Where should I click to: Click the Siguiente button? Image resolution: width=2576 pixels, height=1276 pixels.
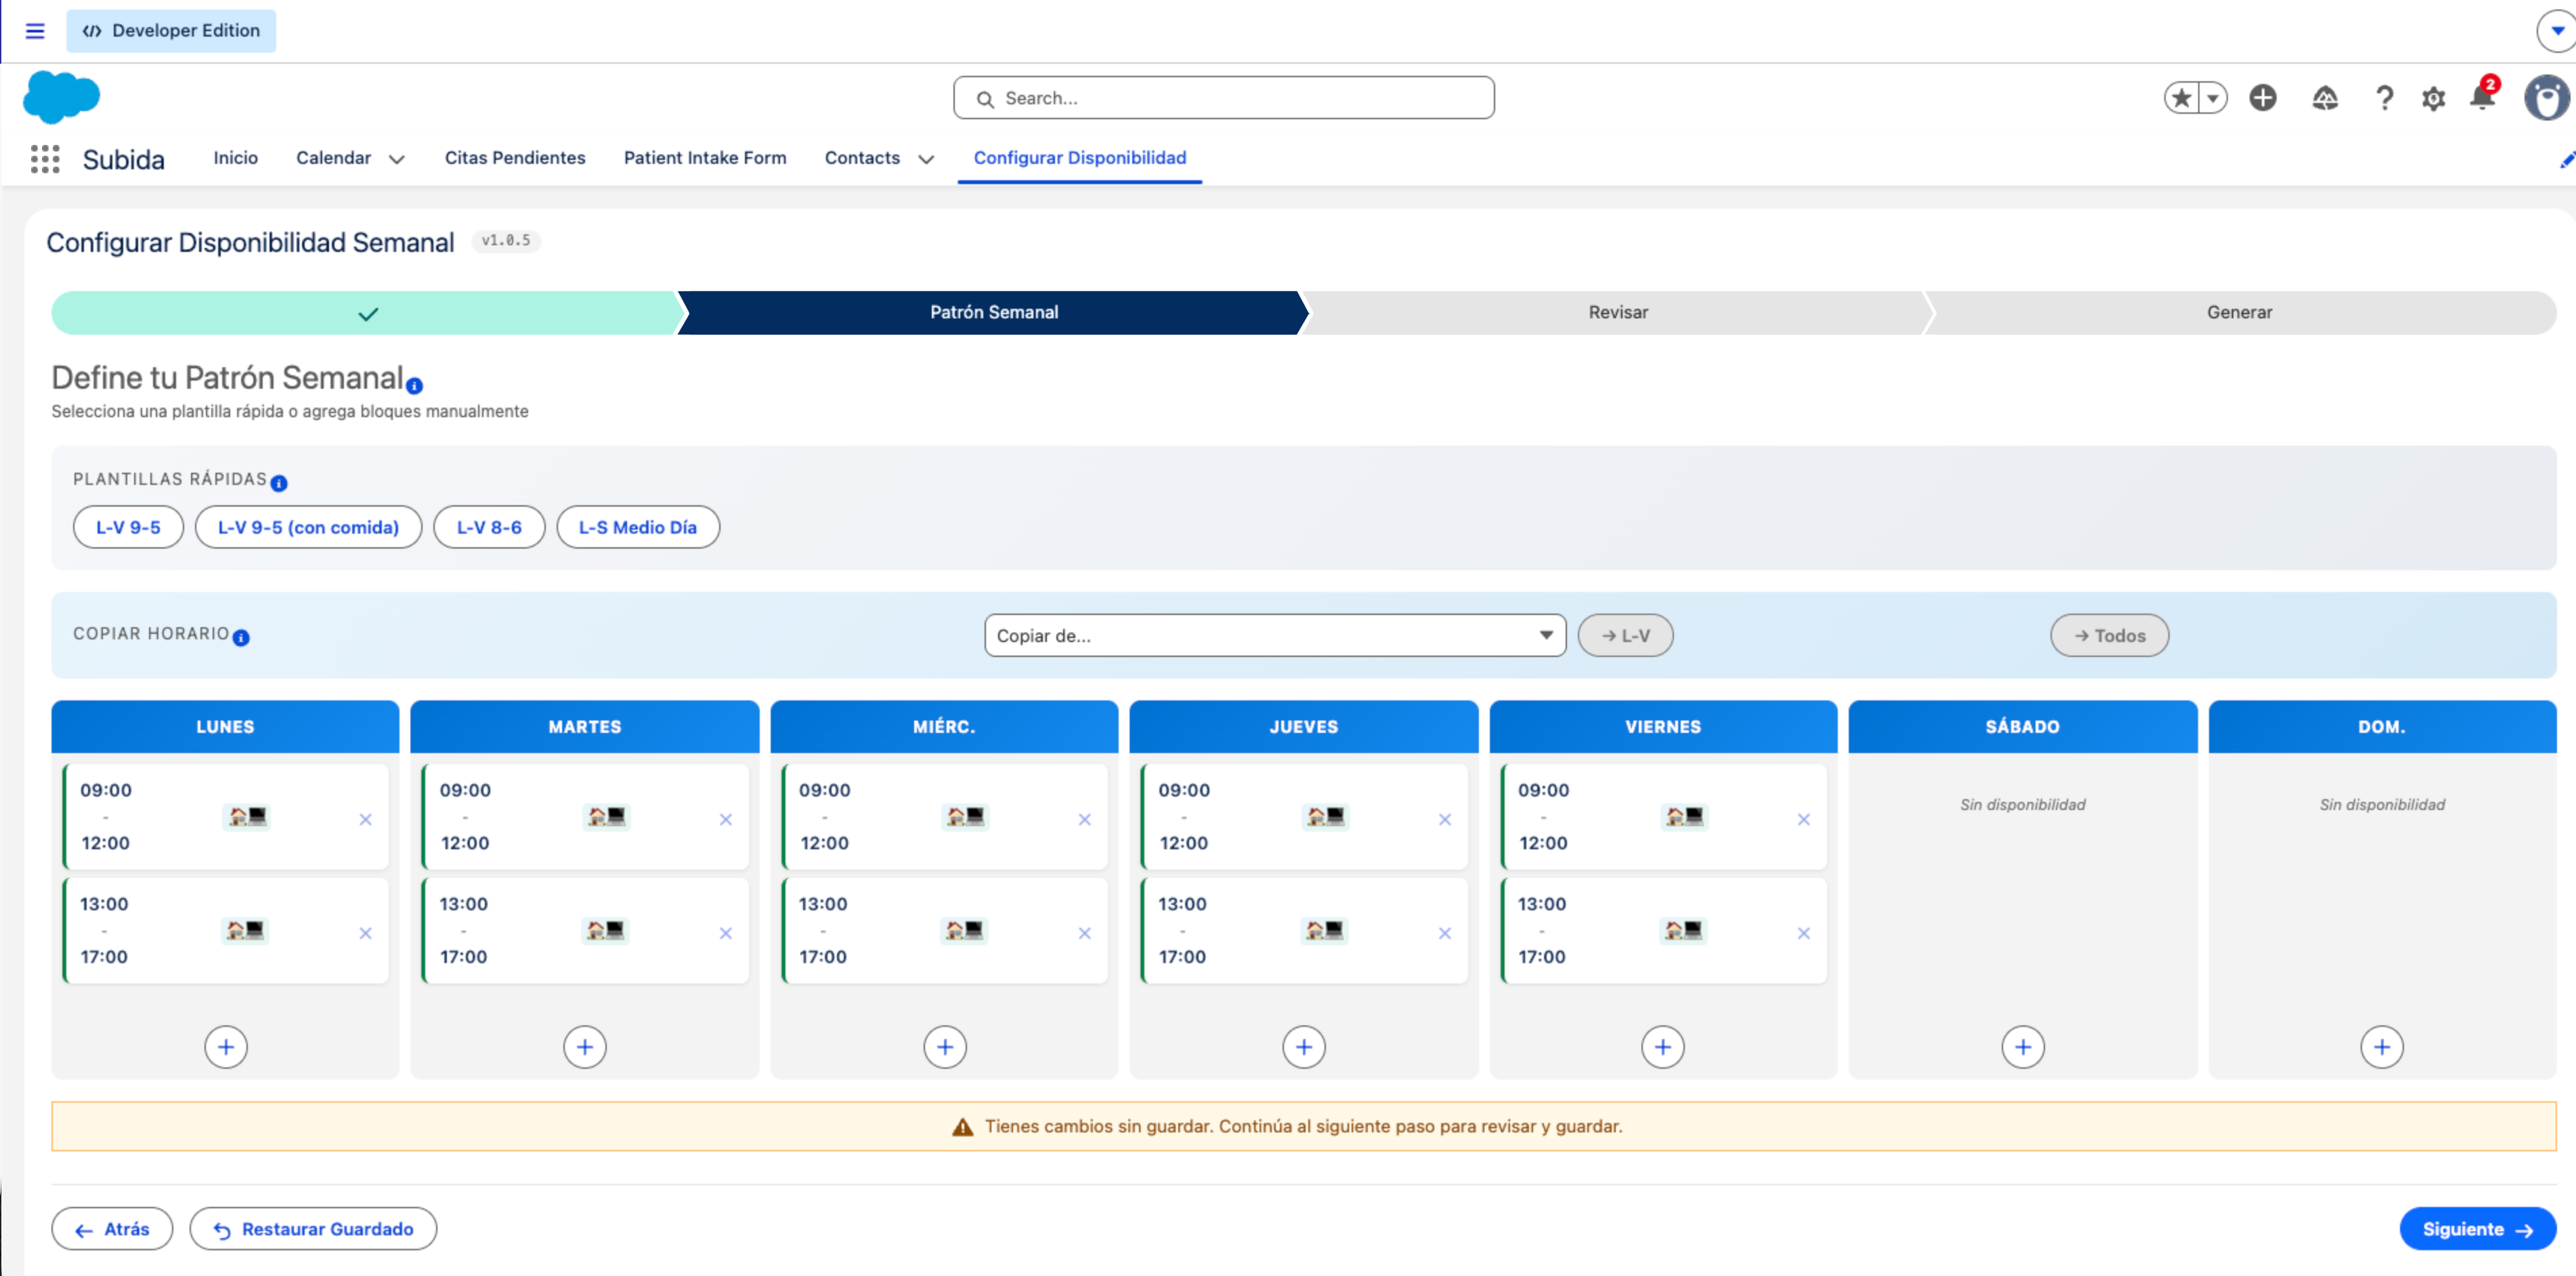[2478, 1229]
